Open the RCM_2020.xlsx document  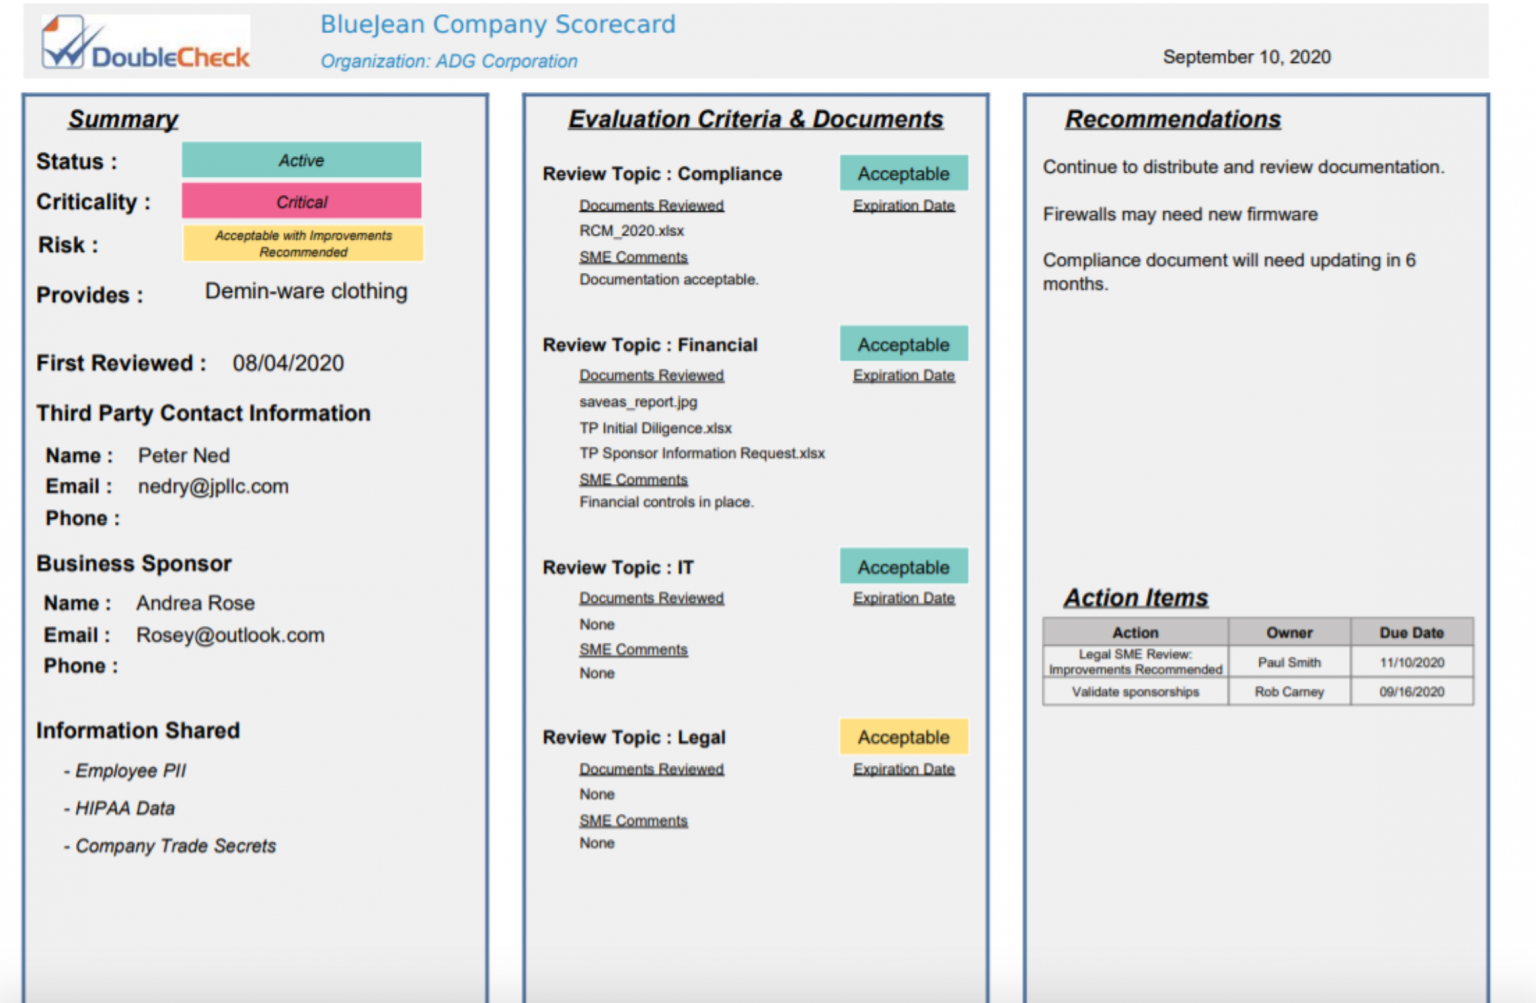pos(631,231)
